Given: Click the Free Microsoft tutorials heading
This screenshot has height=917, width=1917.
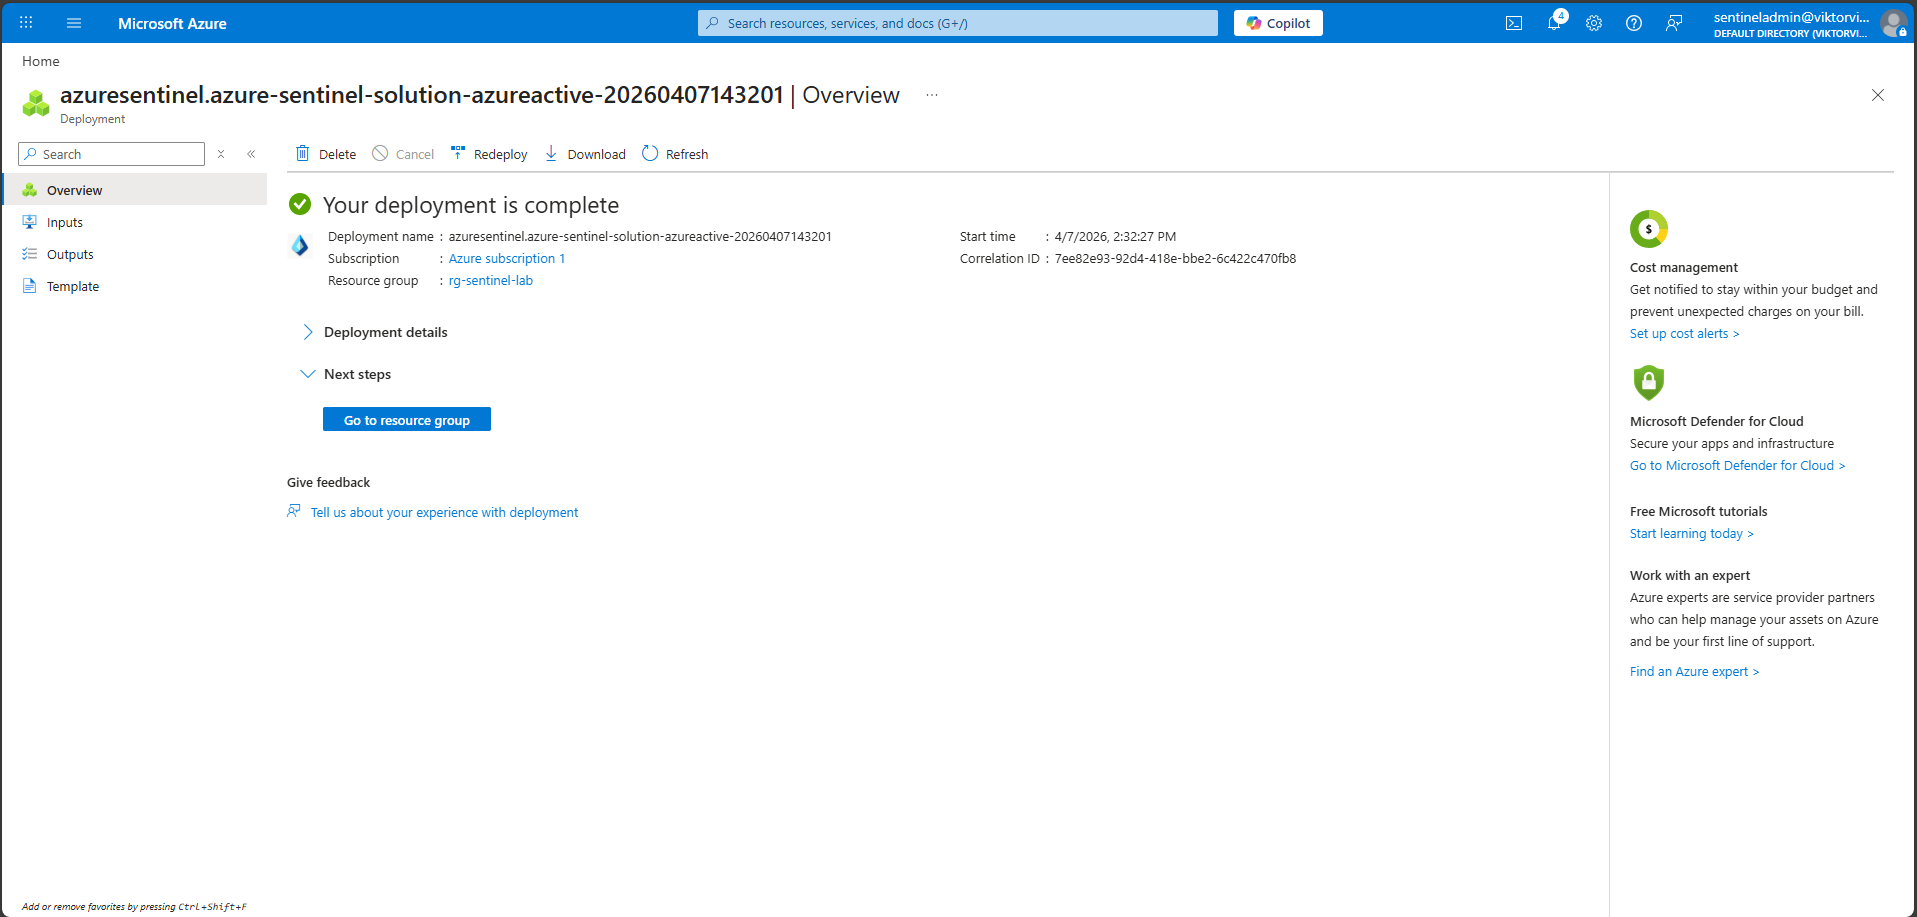Looking at the screenshot, I should click(1699, 511).
